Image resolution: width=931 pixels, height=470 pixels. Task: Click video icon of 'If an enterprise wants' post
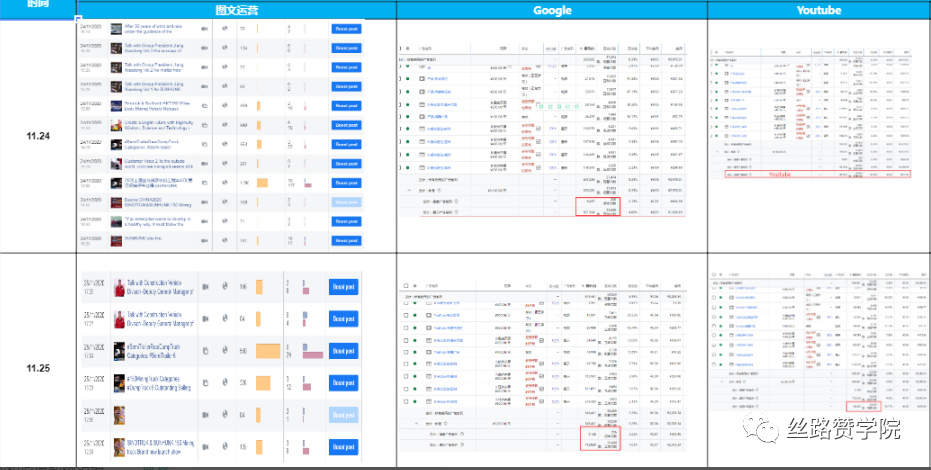(205, 221)
